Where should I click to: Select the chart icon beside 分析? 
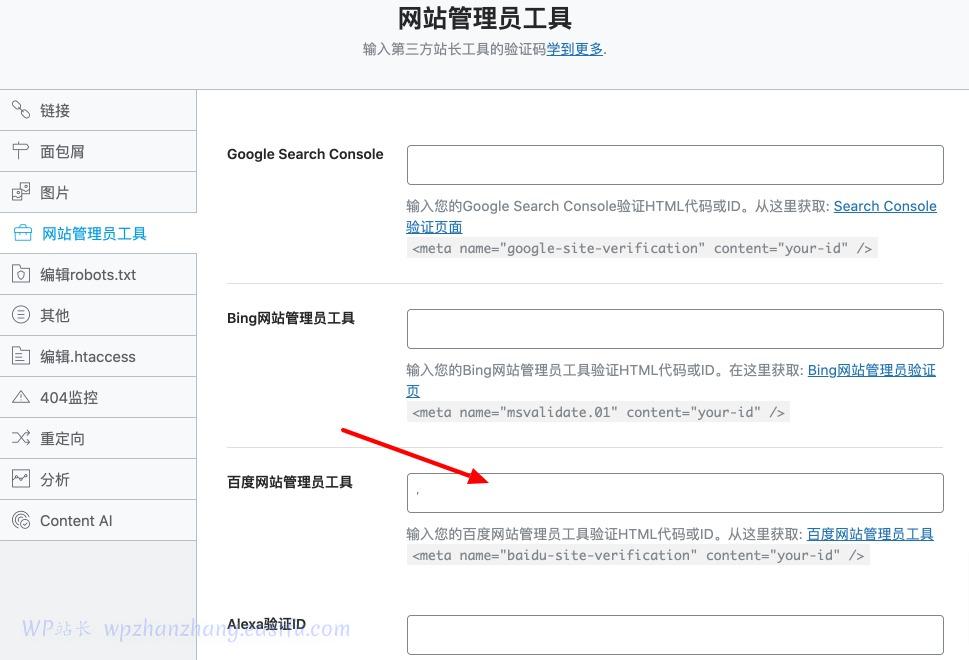[21, 479]
